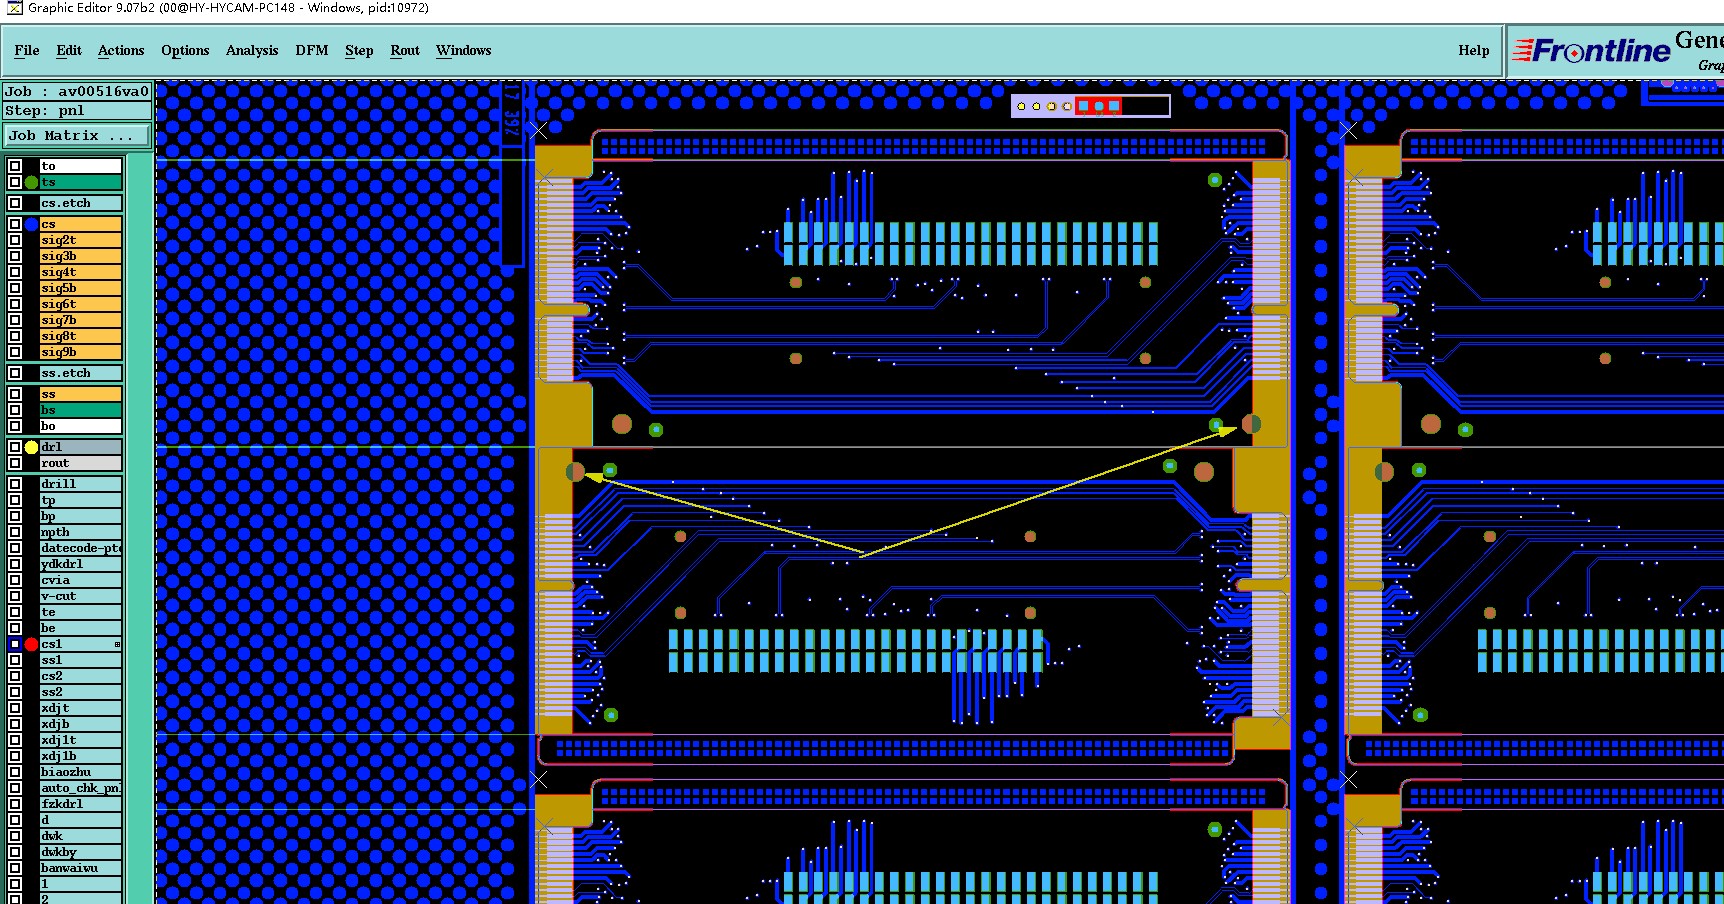
Task: Select the ydkdrl layer name
Action: [x=80, y=564]
